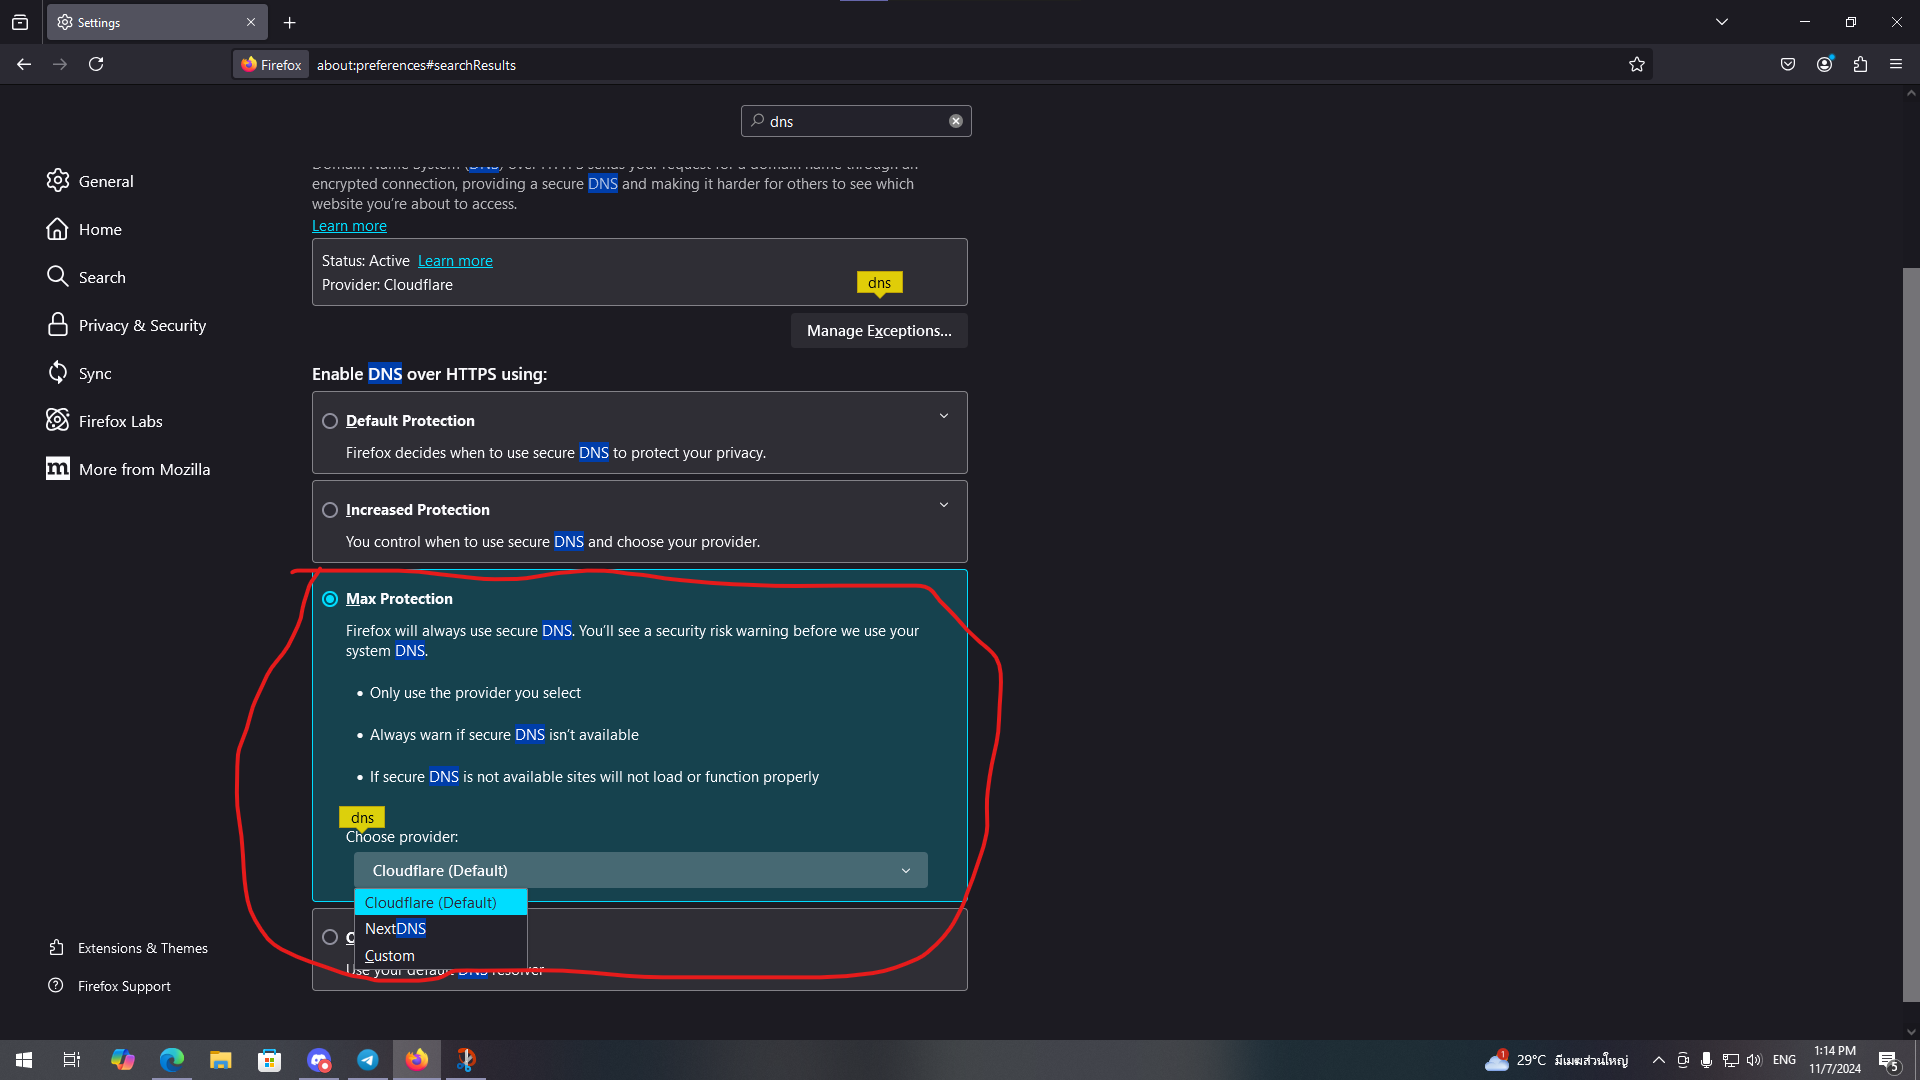Open the Extensions puzzle icon
Viewport: 1920px width, 1080px height.
click(x=1860, y=64)
